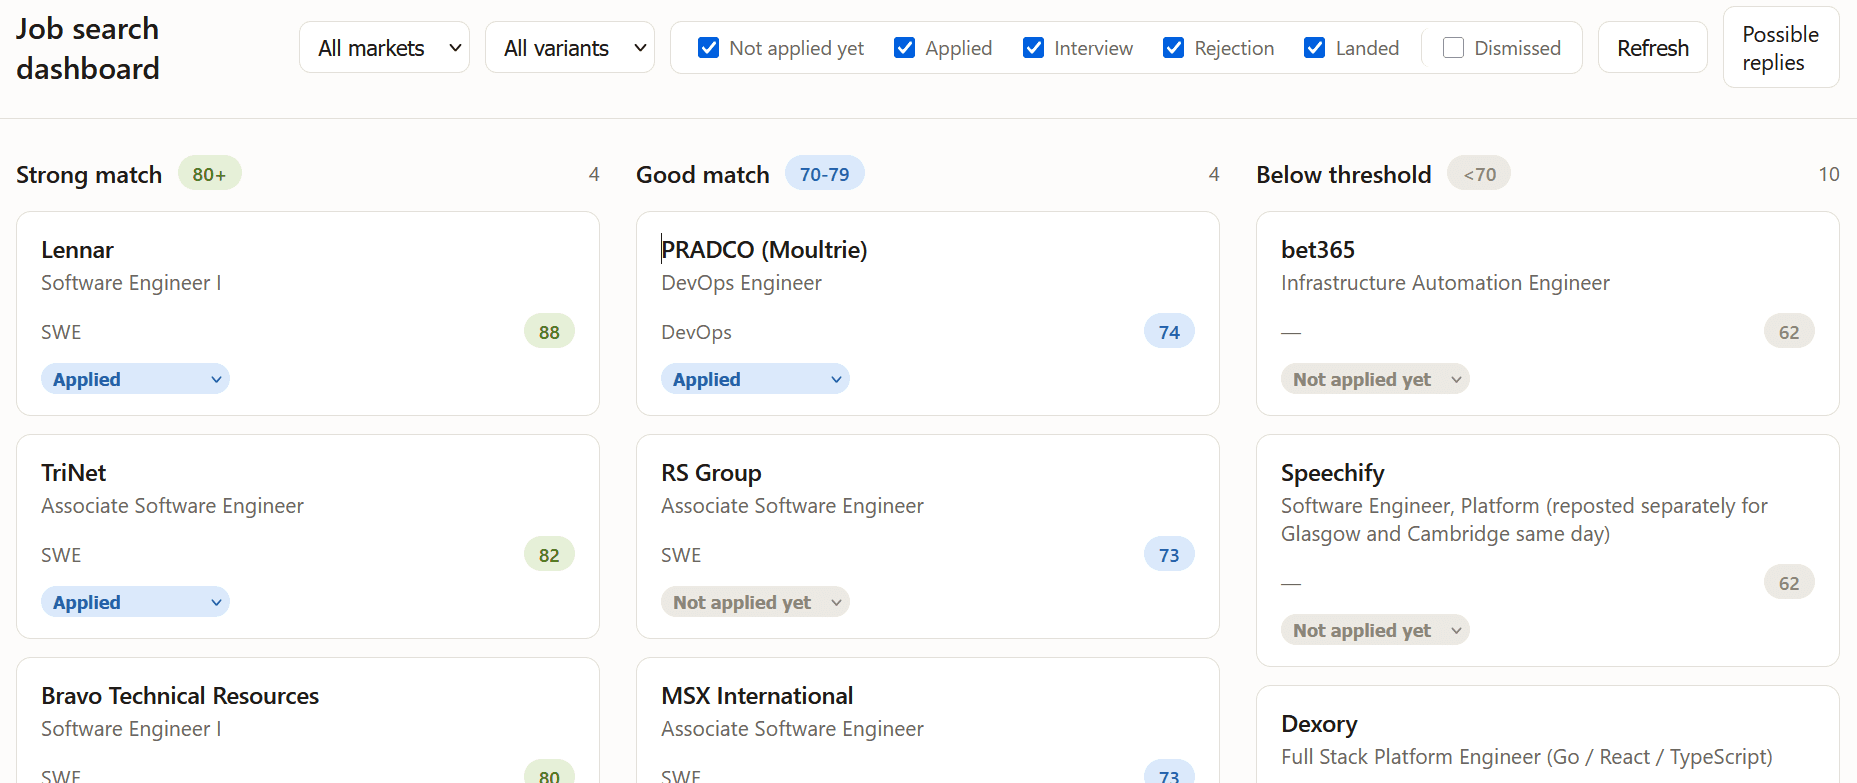Click the TriNet score badge 82
Viewport: 1857px width, 783px height.
pyautogui.click(x=549, y=555)
